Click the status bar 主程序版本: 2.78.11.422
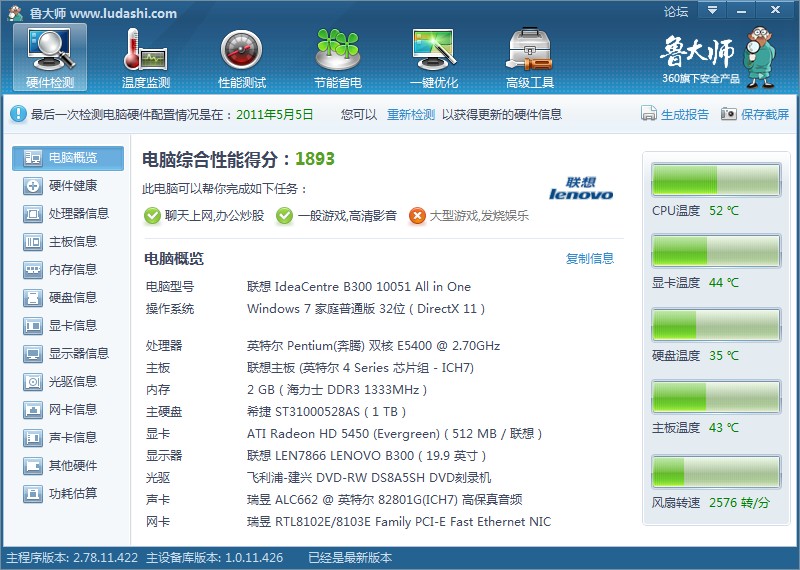800x570 pixels. click(72, 558)
